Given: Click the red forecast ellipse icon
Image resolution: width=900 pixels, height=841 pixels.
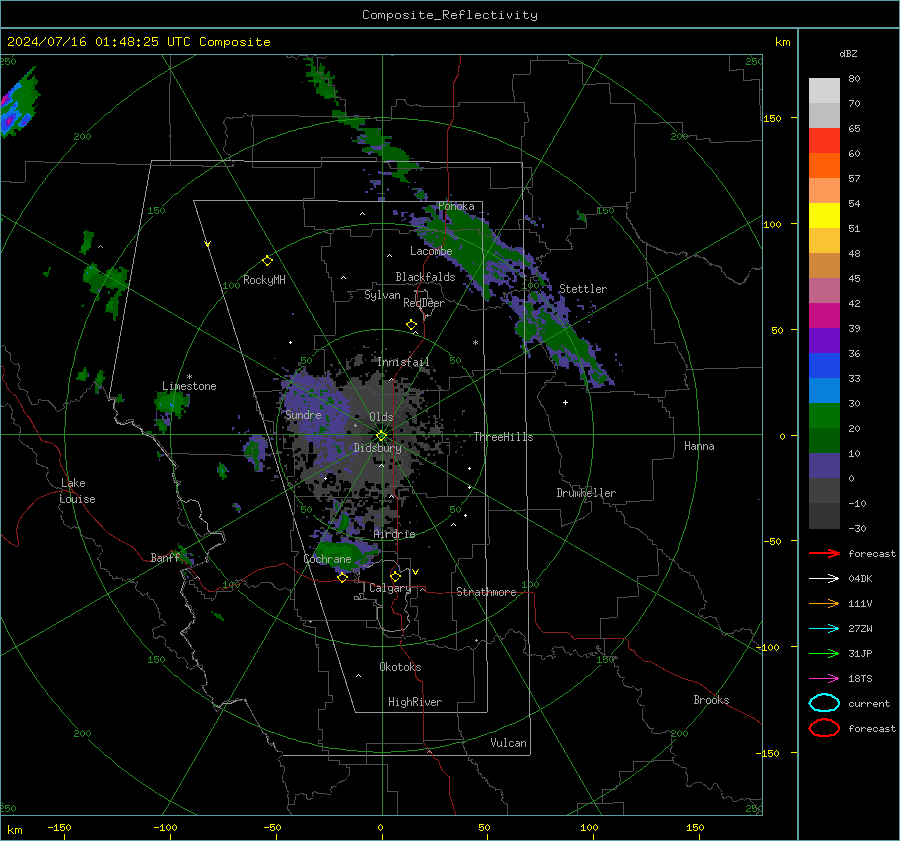Looking at the screenshot, I should 824,728.
